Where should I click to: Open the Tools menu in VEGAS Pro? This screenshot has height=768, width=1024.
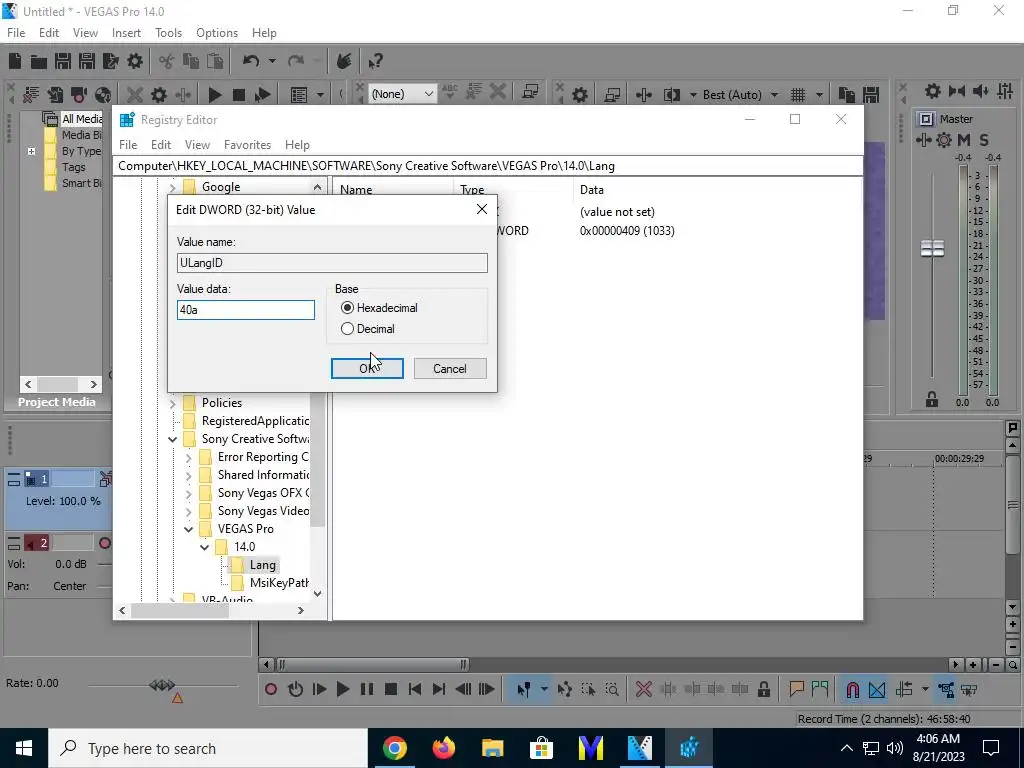tap(168, 33)
